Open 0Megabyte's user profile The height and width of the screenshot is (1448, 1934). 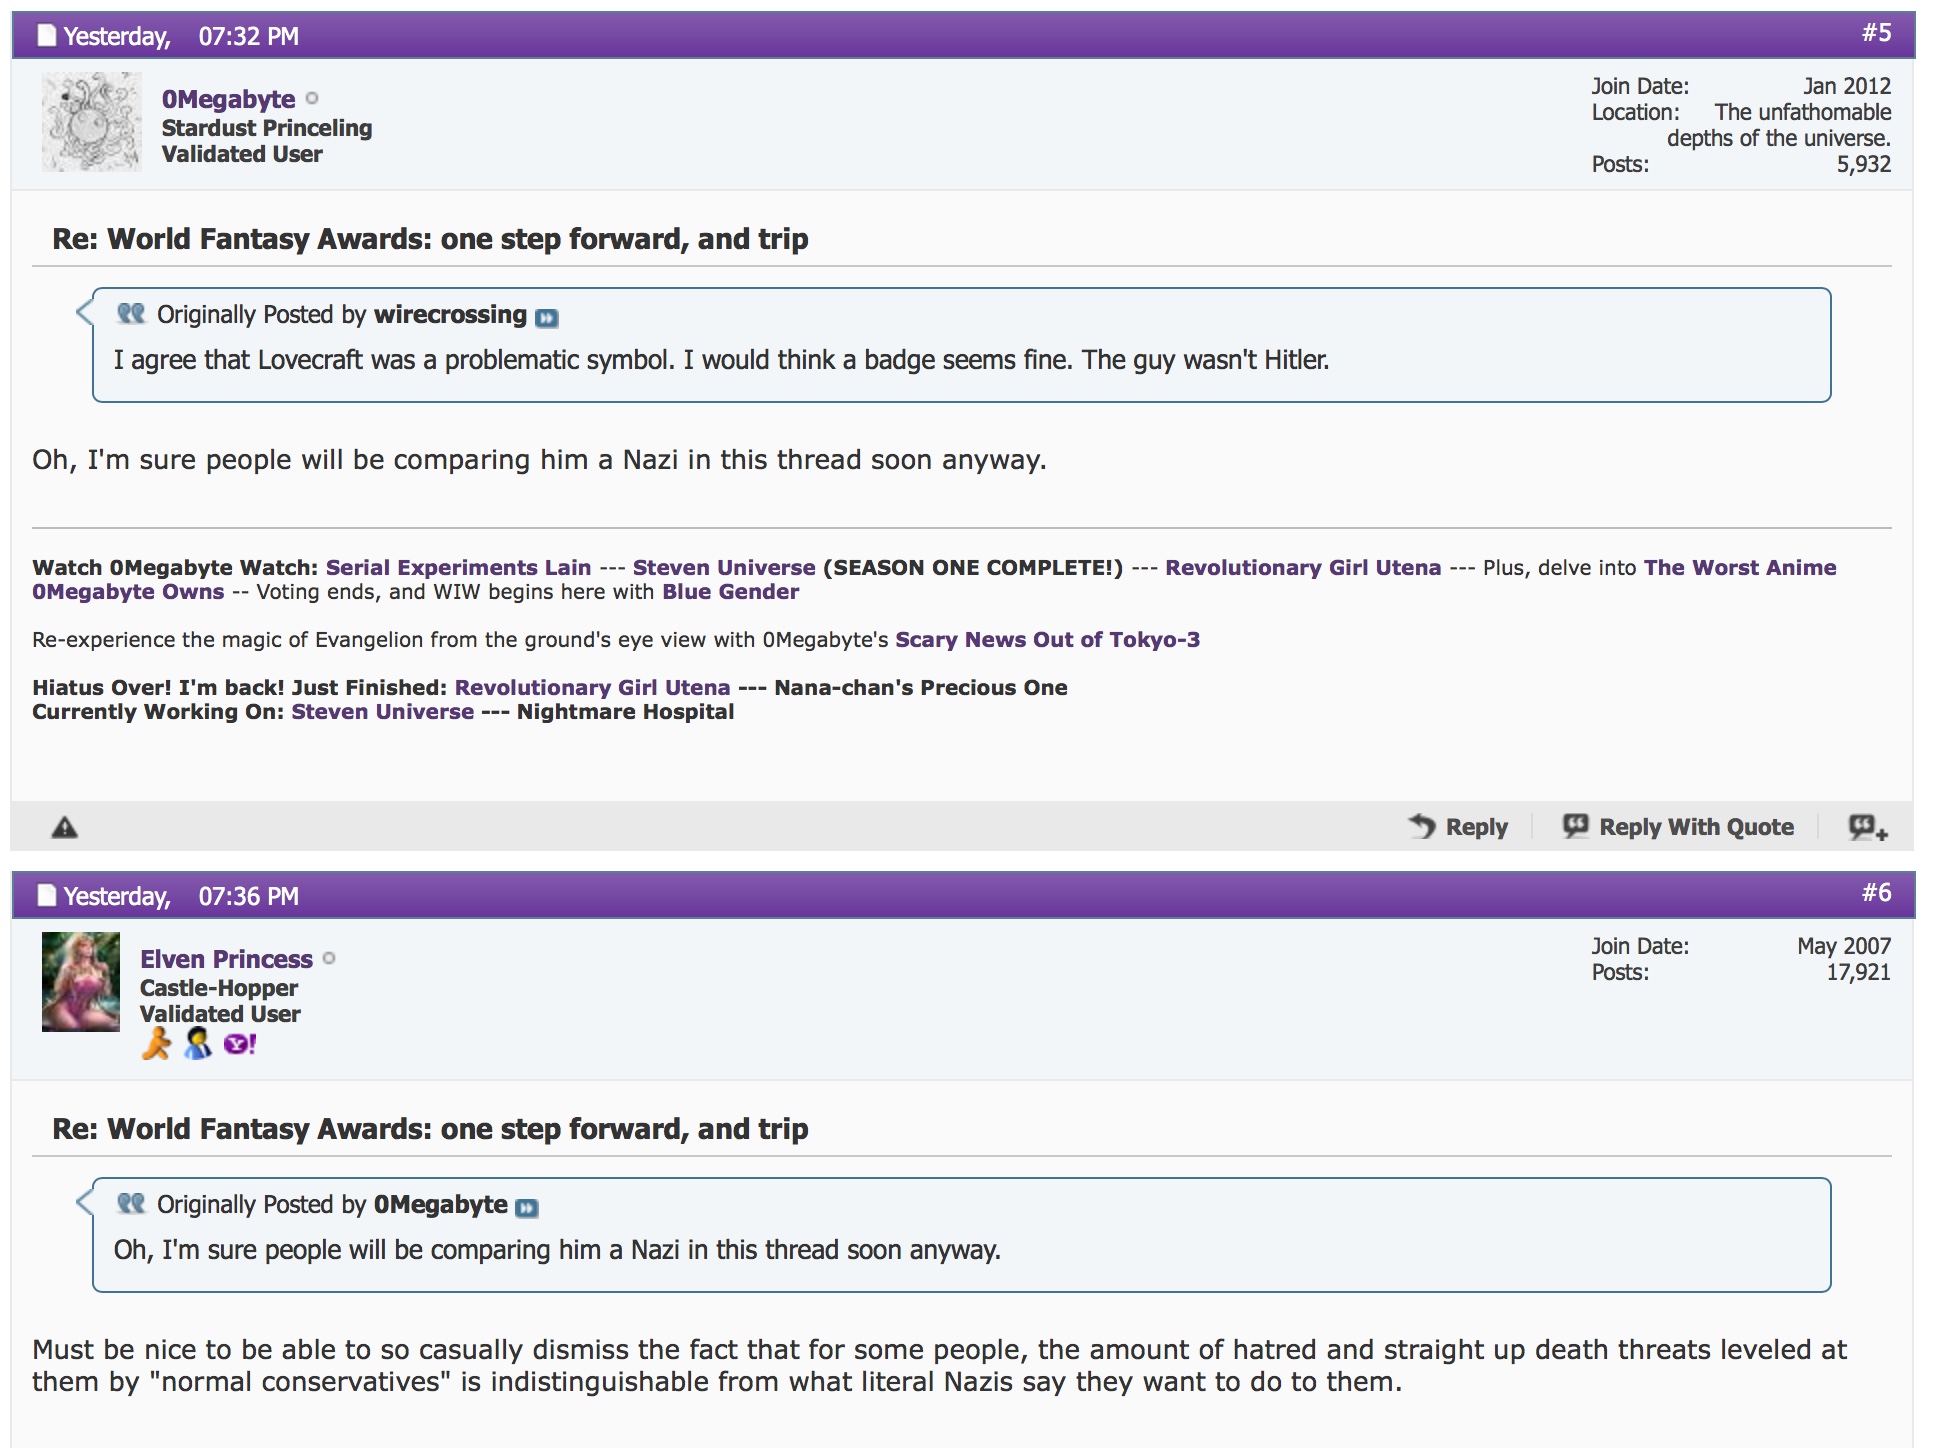click(228, 99)
